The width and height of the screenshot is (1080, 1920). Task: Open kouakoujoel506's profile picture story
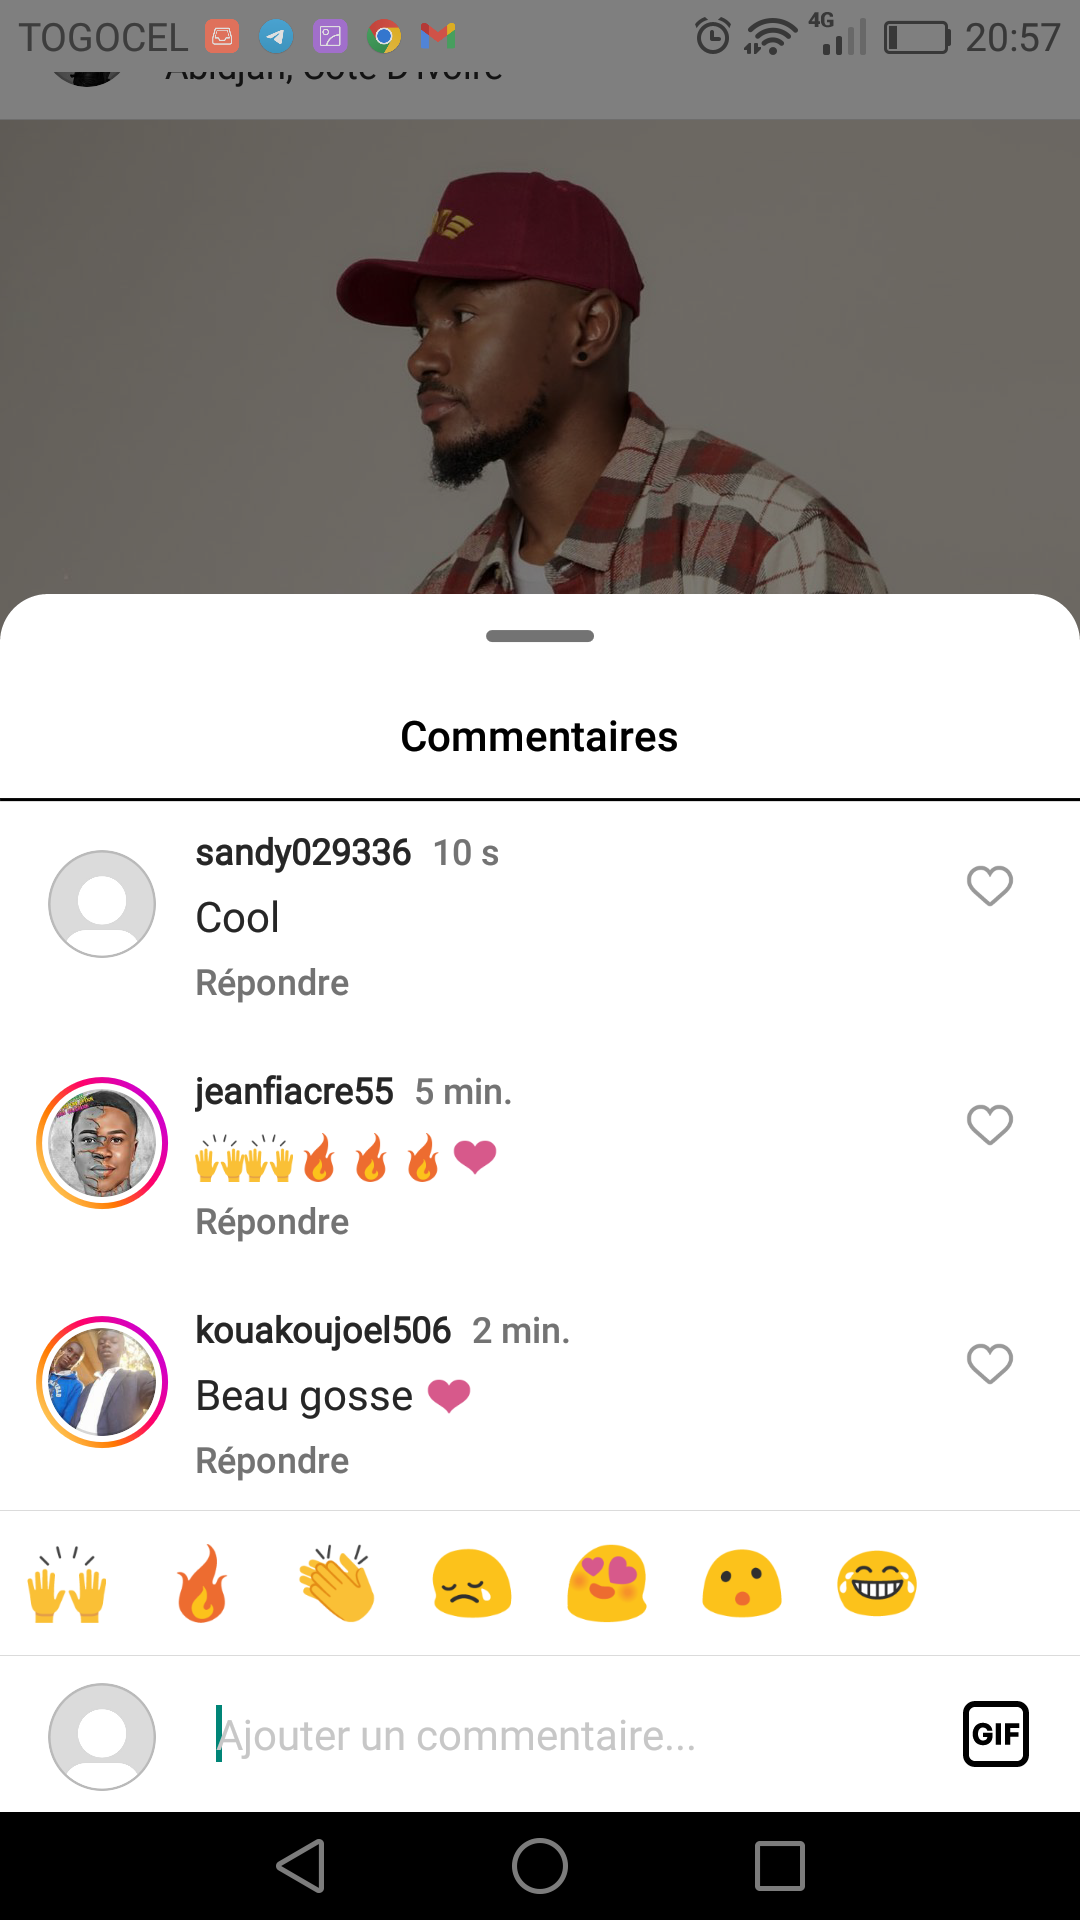pyautogui.click(x=102, y=1382)
